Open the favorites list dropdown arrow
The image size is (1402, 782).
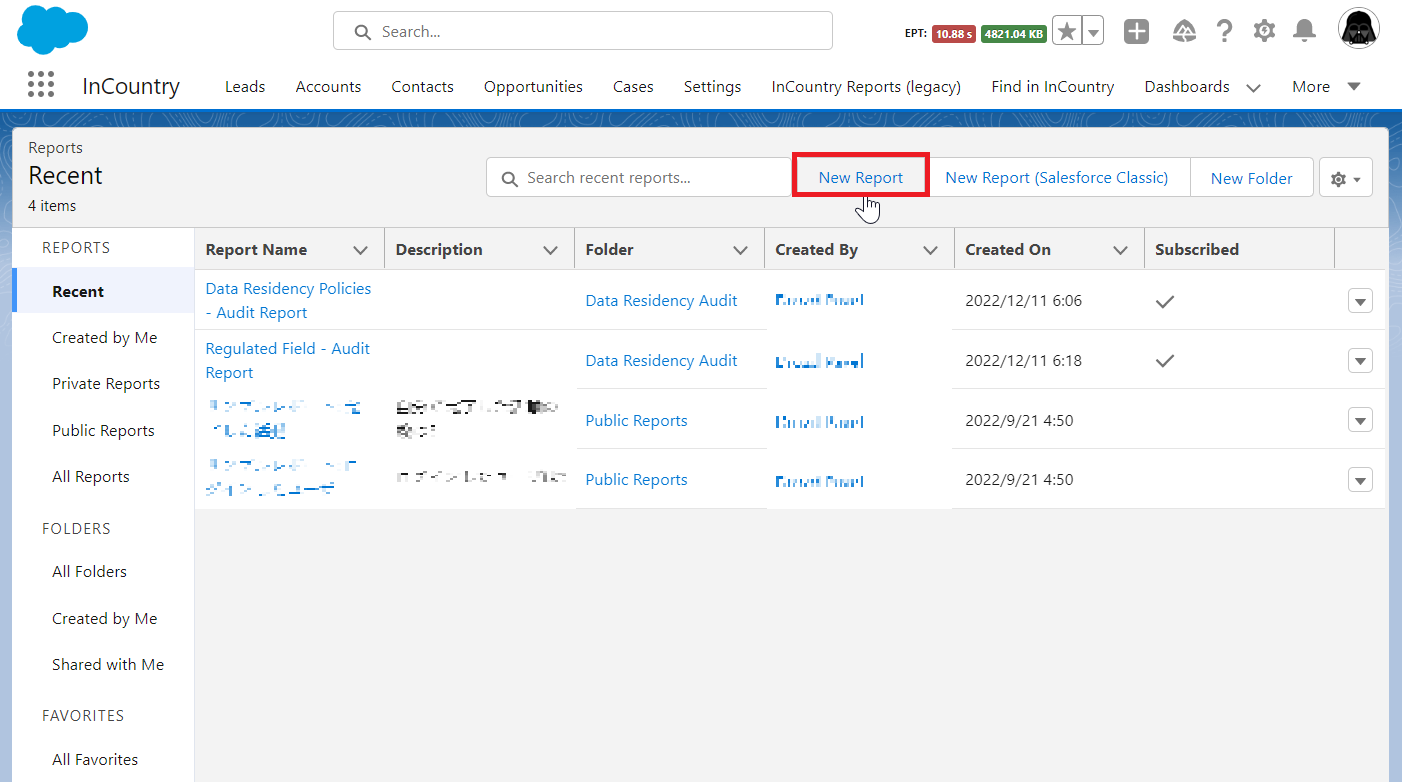(x=1094, y=32)
